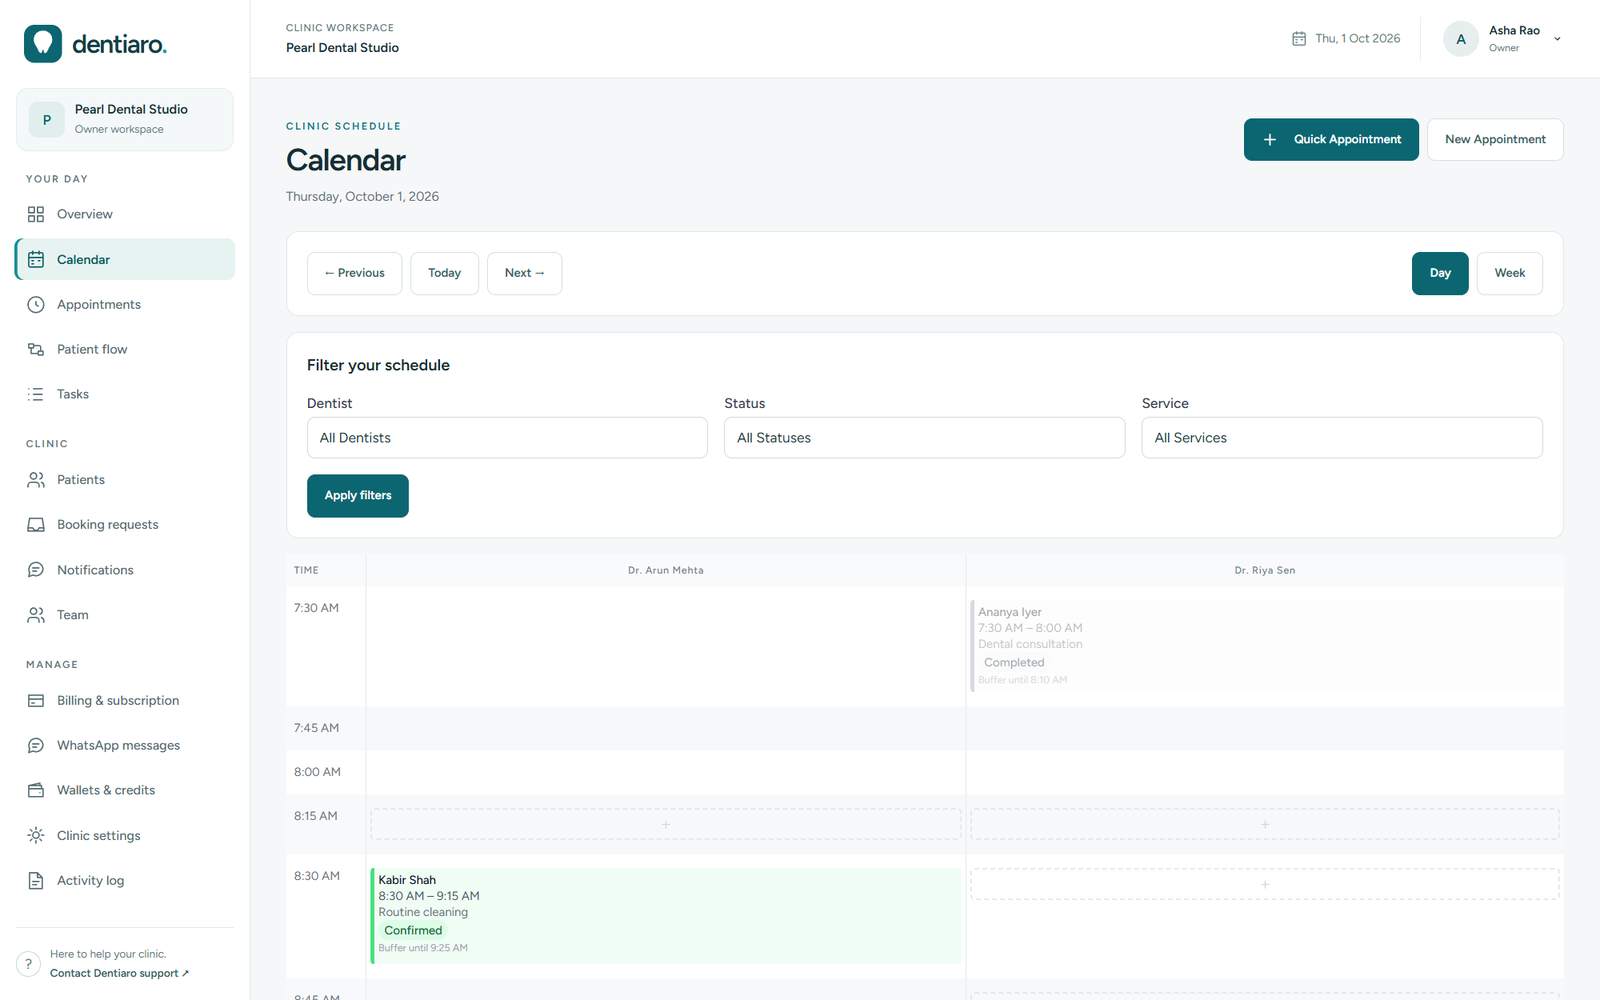Go to the Next day
Screen dimensions: 1600x1000
(x=525, y=273)
